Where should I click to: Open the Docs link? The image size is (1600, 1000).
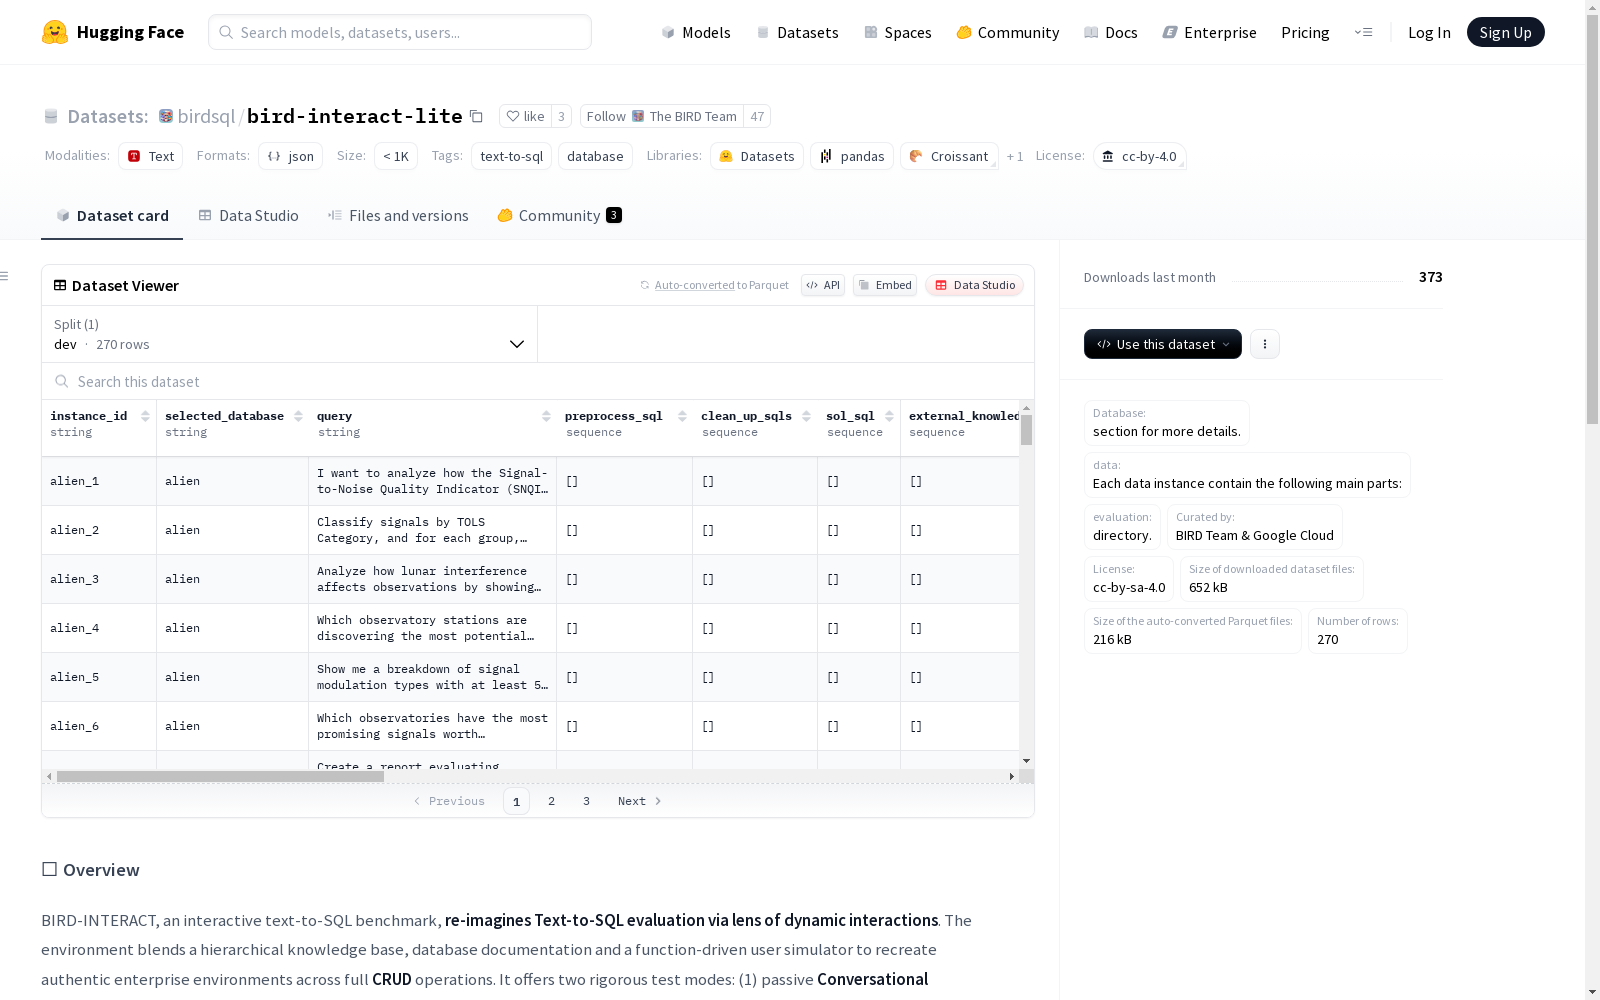(x=1111, y=32)
